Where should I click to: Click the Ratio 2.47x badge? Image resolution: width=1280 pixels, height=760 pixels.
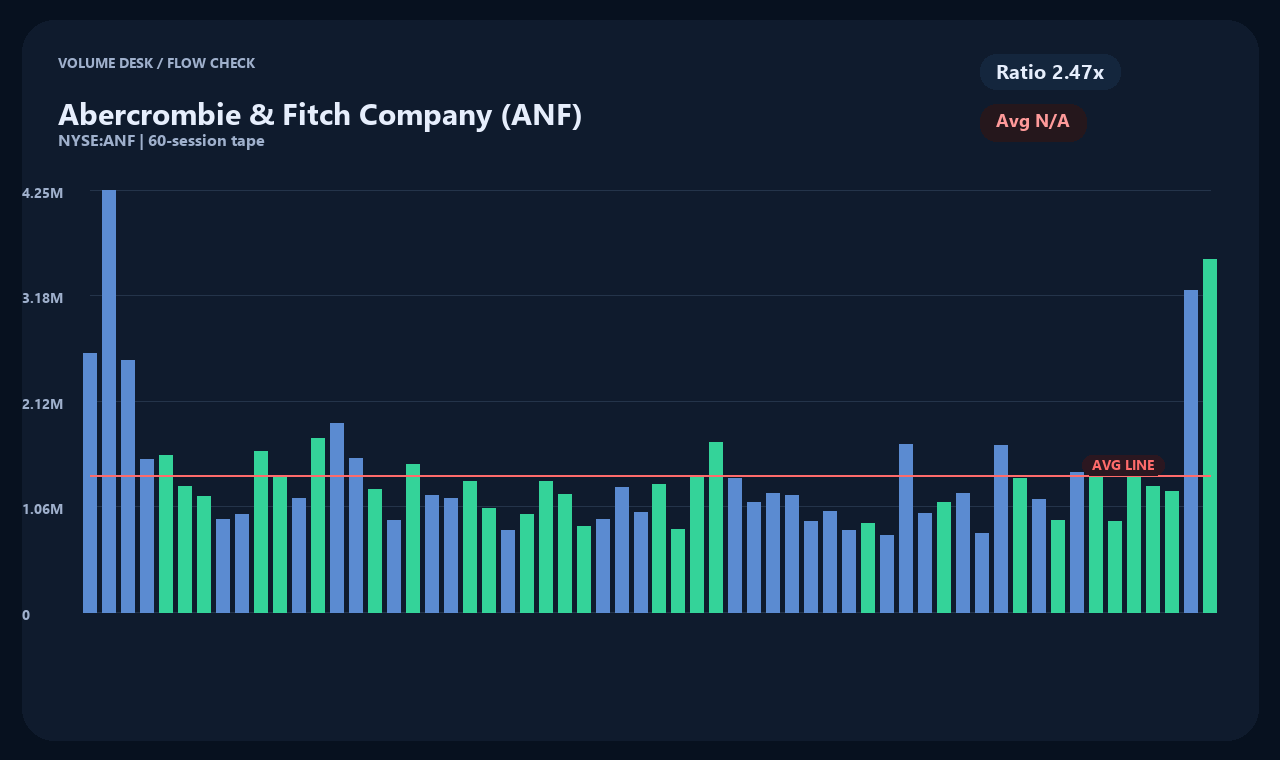click(x=1050, y=72)
